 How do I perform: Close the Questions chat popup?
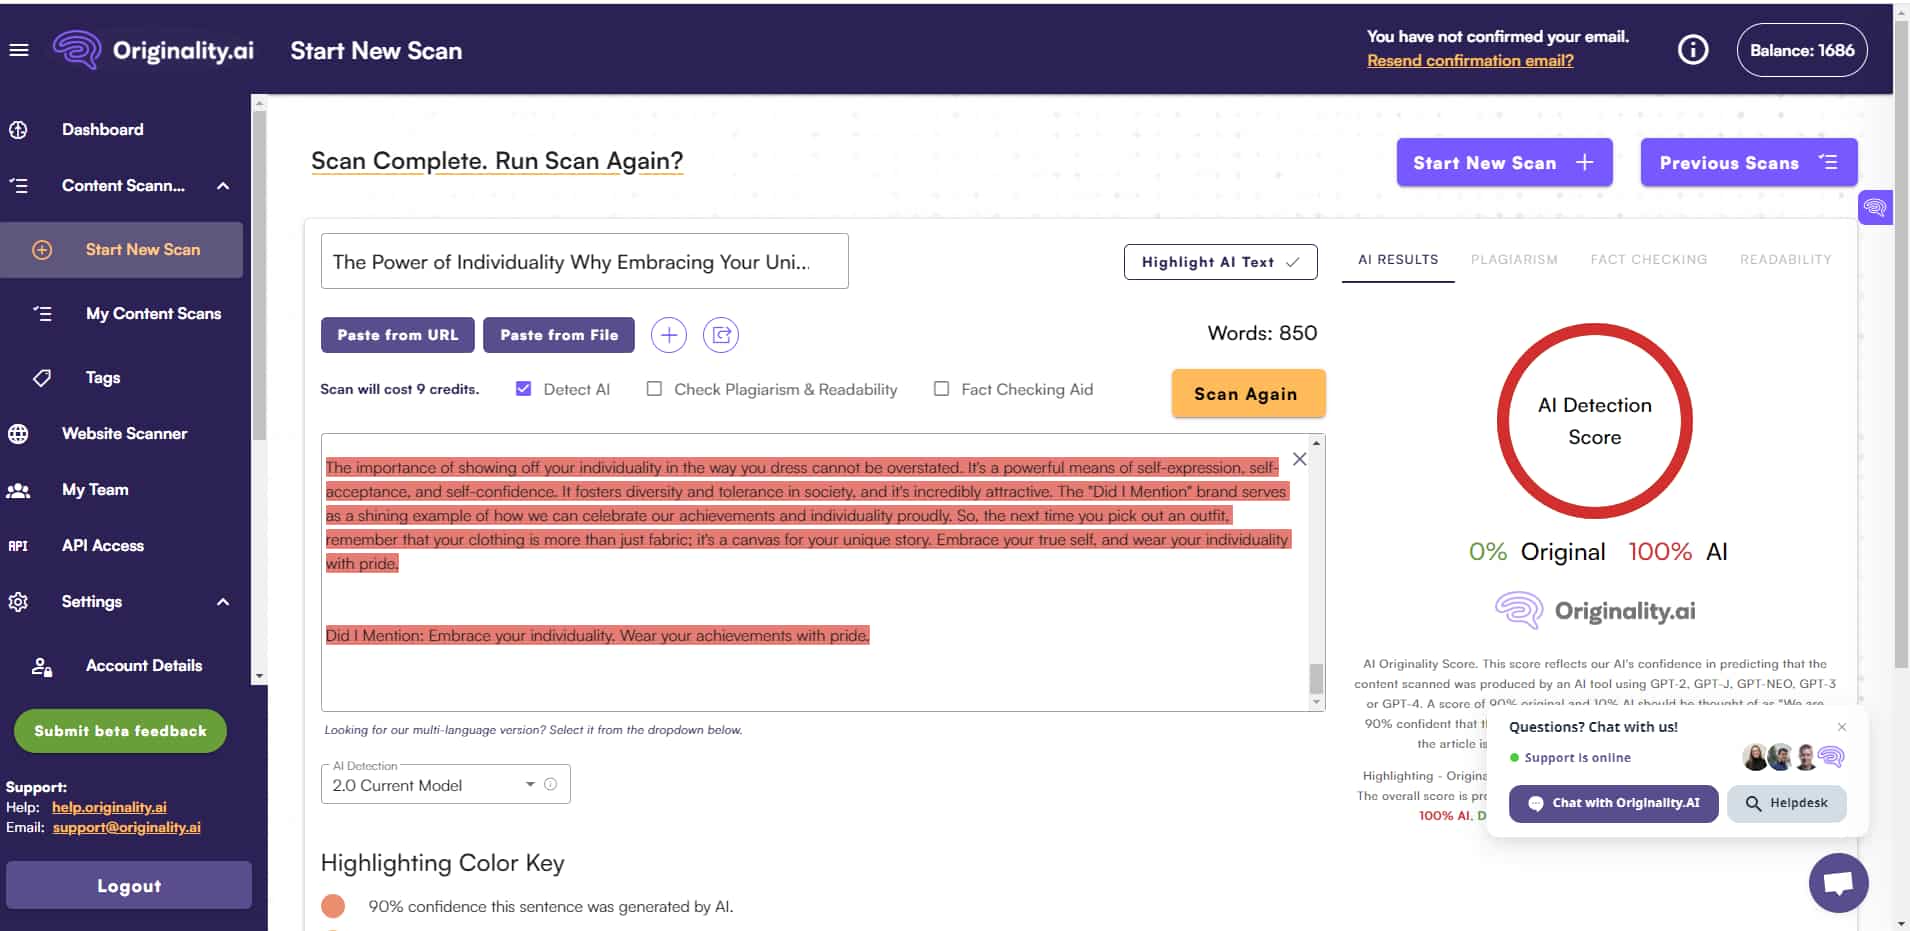click(1842, 727)
